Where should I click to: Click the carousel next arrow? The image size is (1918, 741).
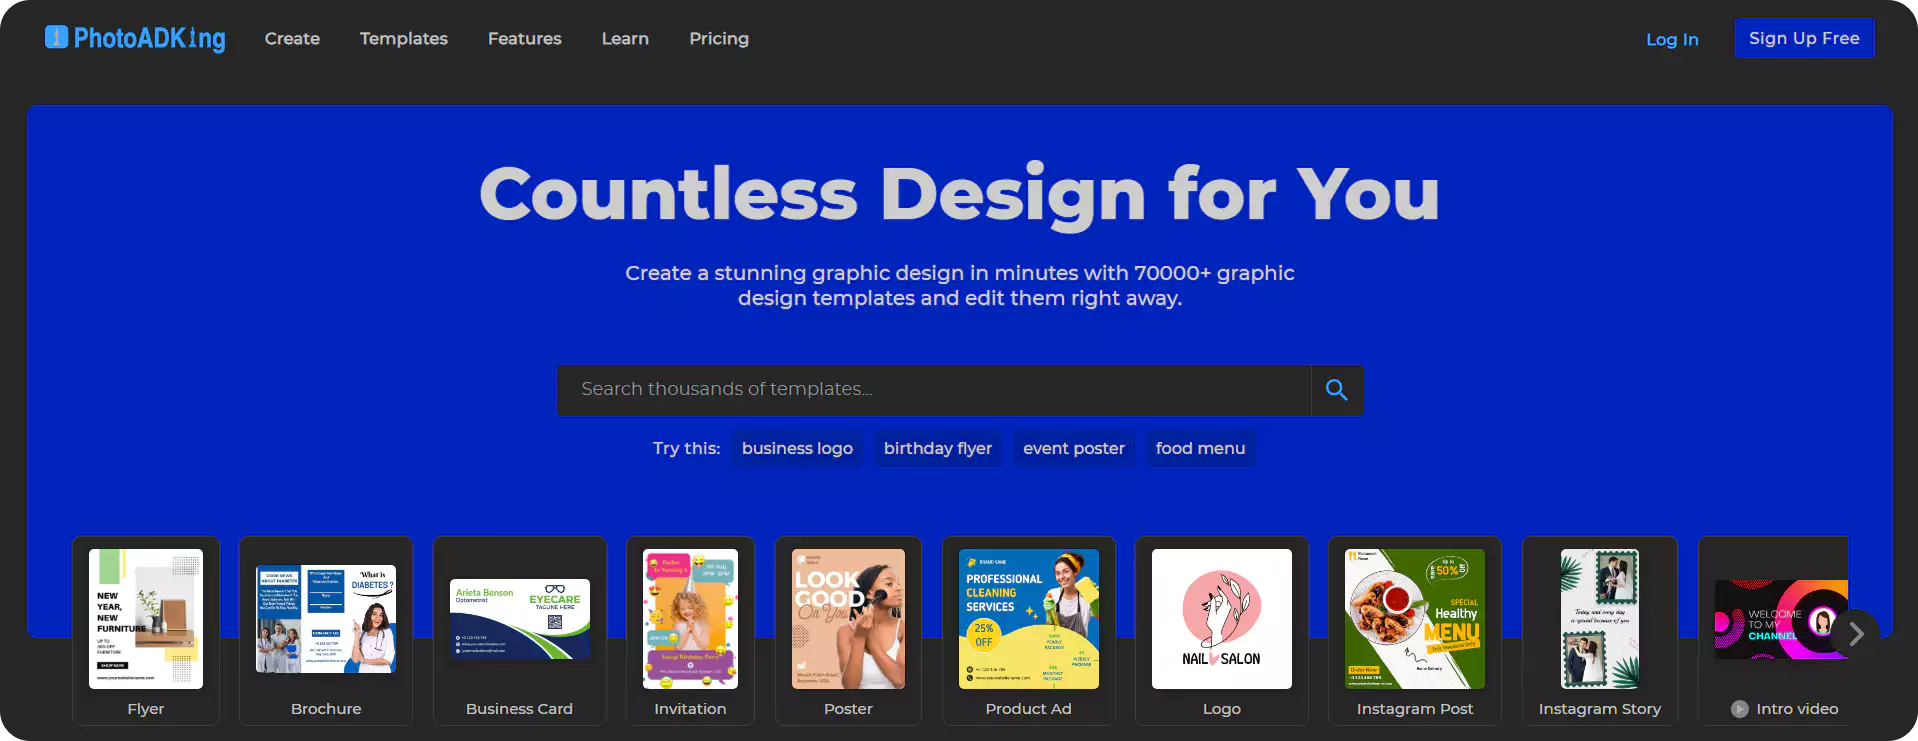tap(1856, 634)
